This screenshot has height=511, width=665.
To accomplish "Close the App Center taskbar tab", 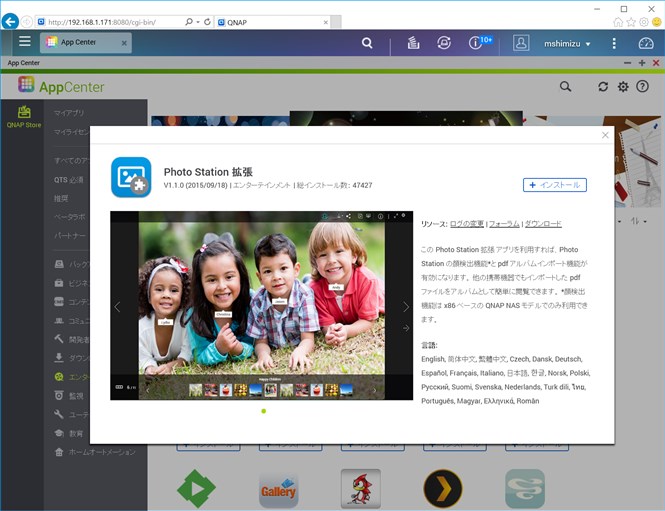I will point(124,43).
